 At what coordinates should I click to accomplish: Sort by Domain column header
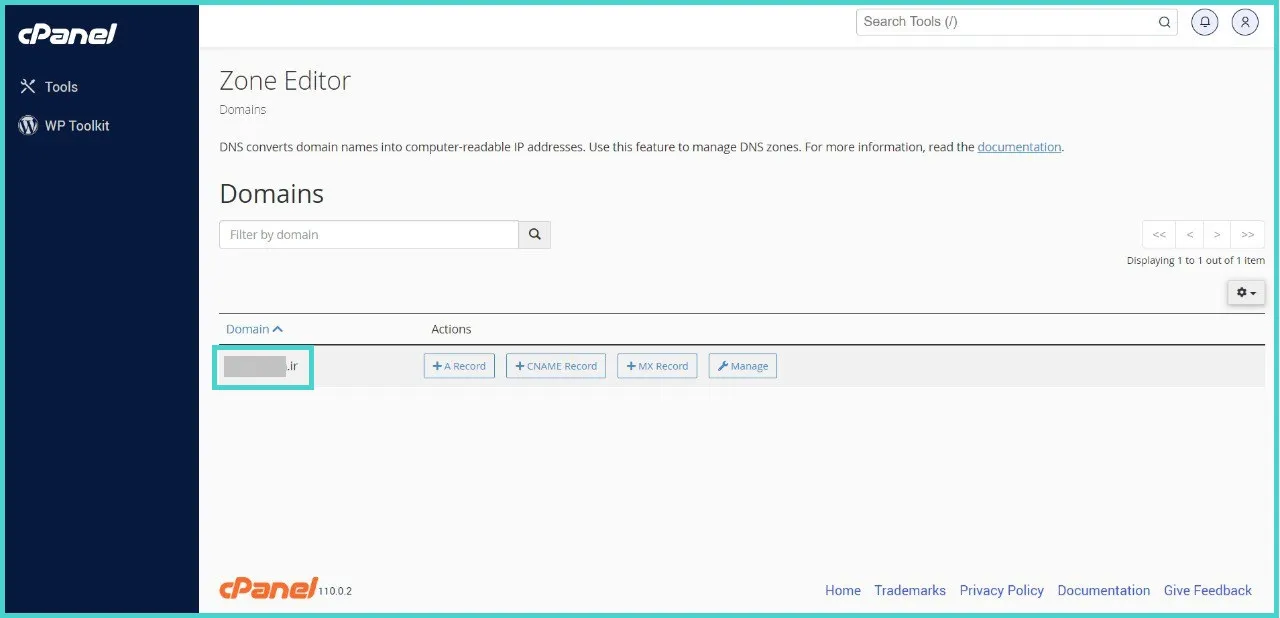click(254, 329)
